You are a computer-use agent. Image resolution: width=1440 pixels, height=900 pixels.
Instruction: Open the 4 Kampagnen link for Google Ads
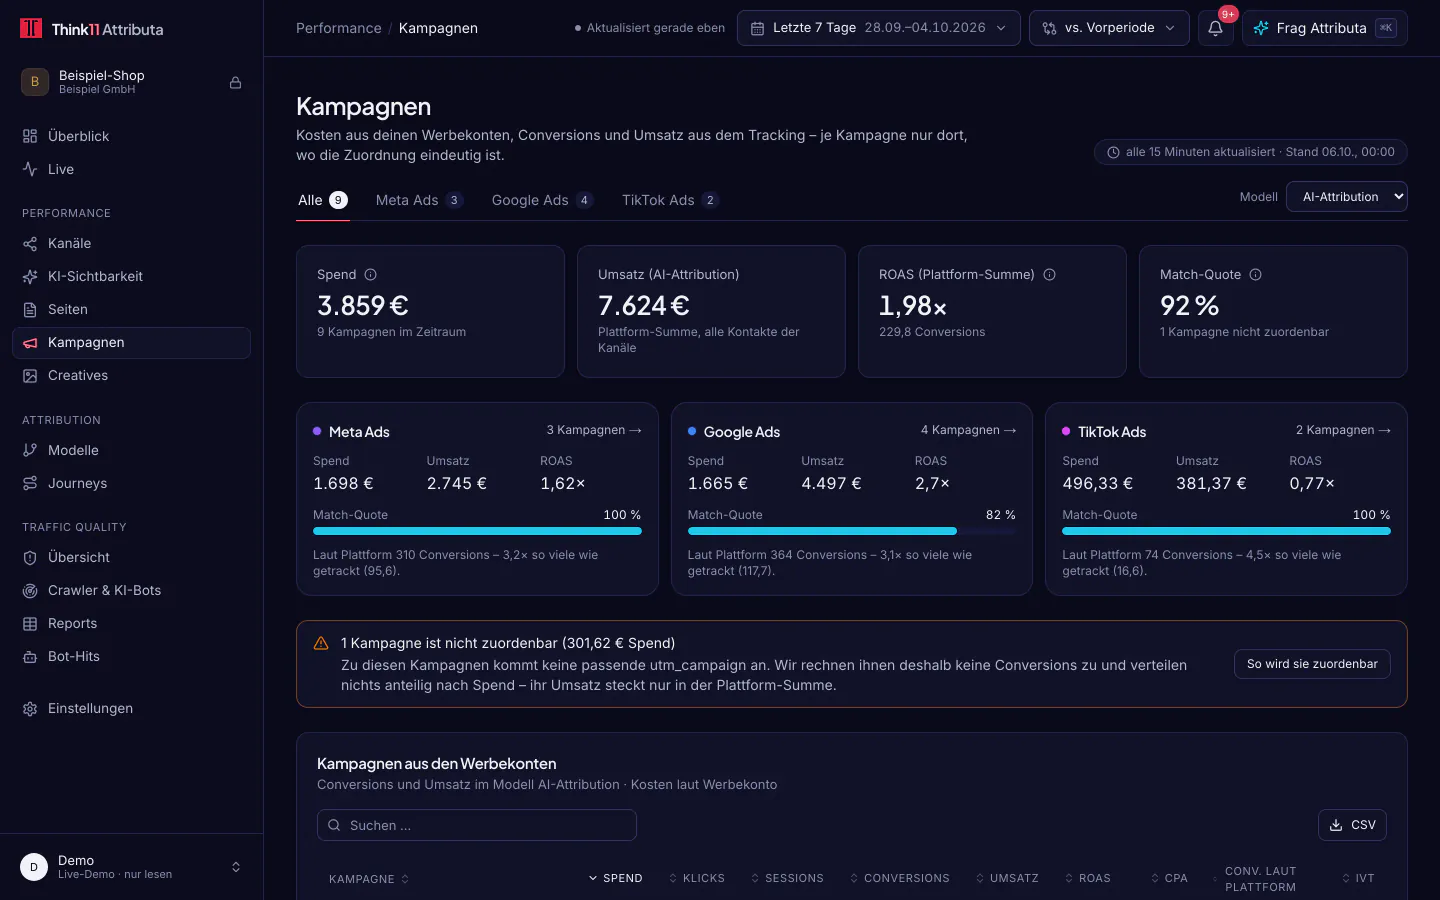coord(968,430)
